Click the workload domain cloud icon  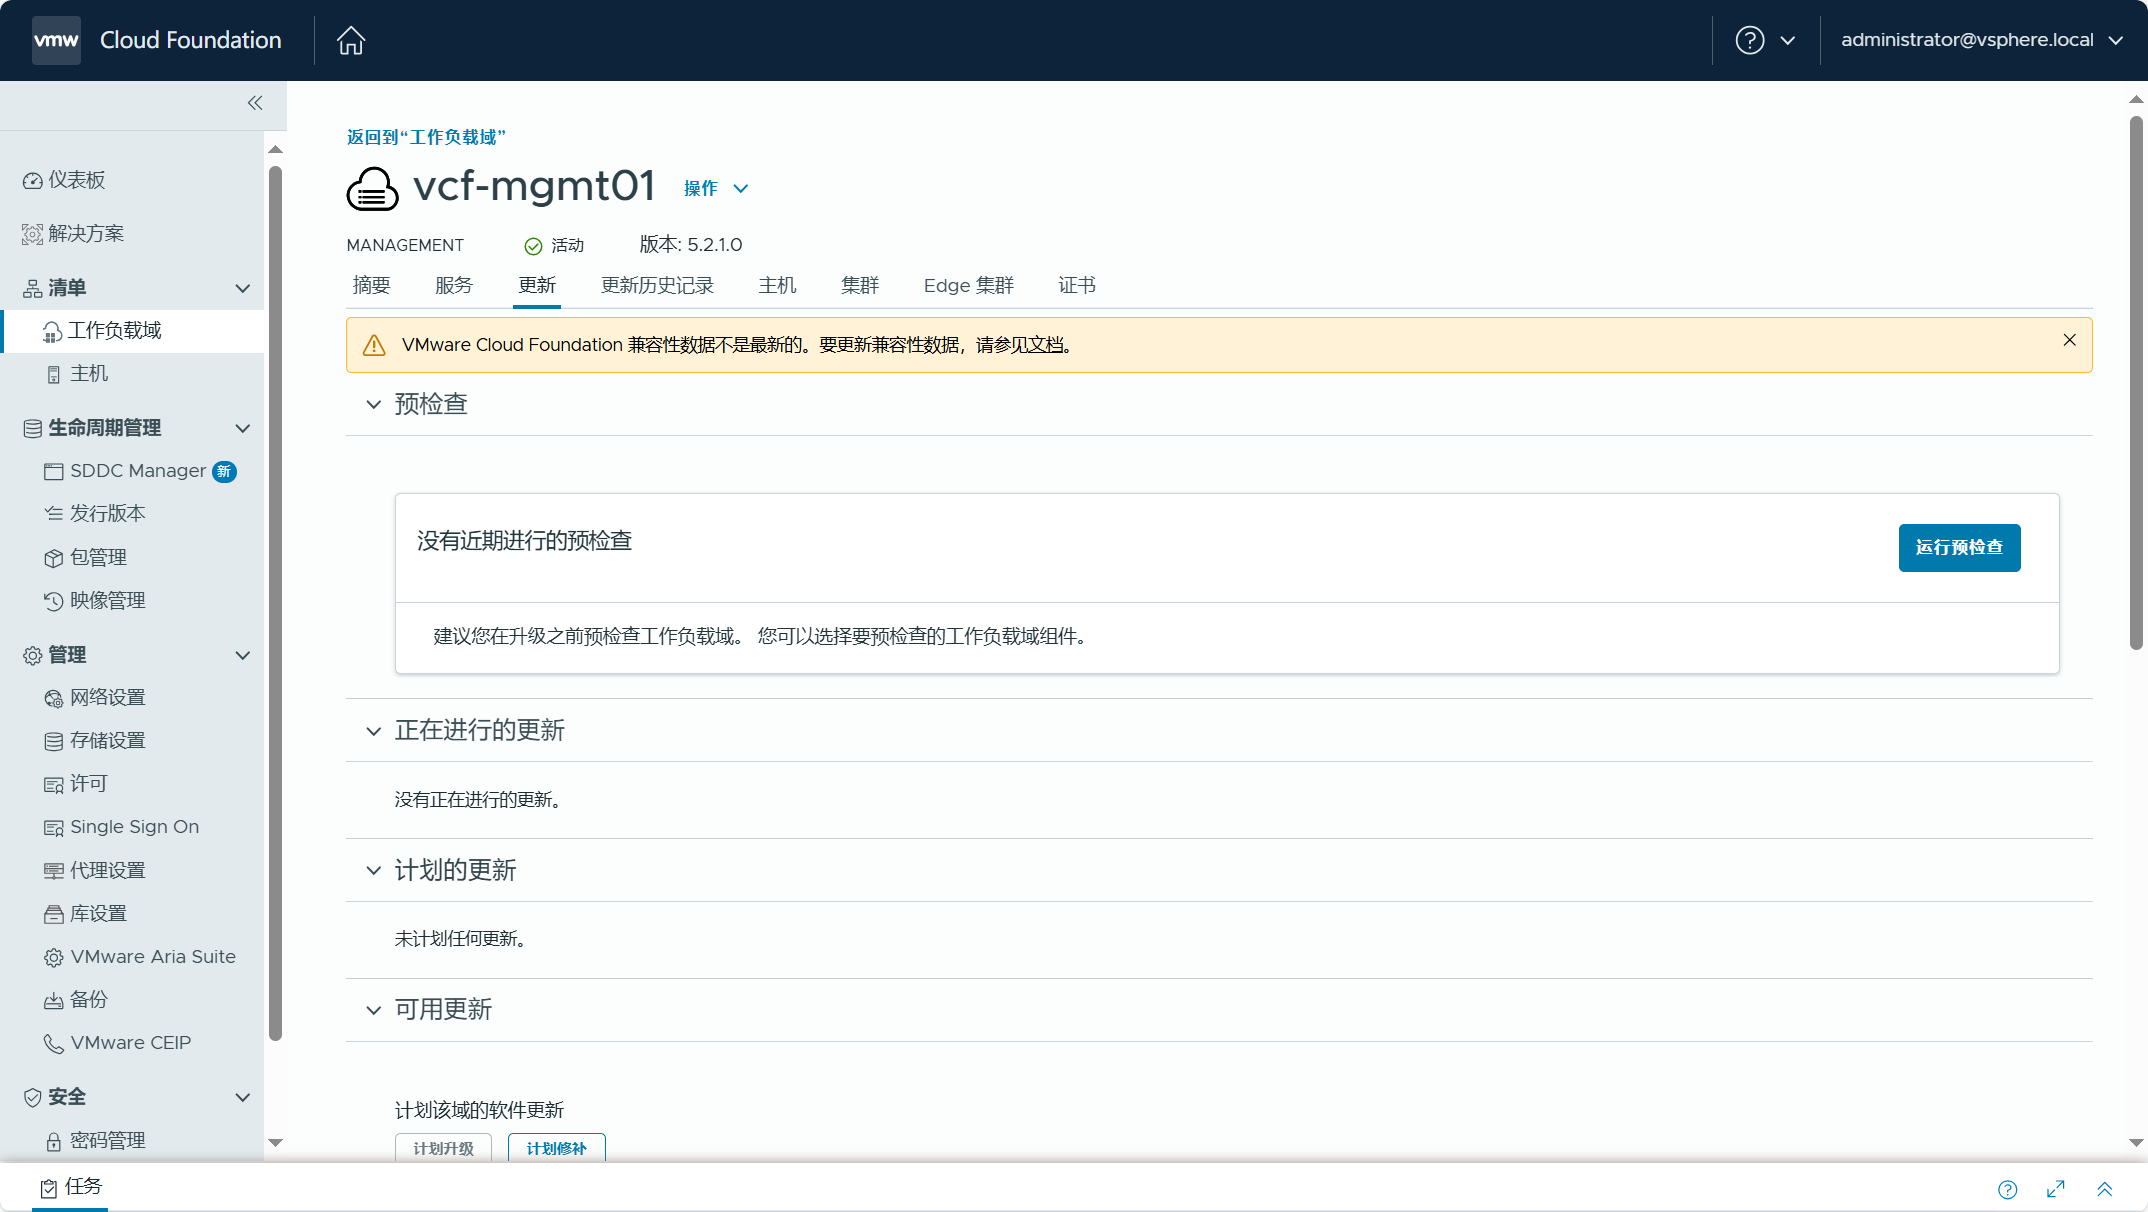coord(372,188)
